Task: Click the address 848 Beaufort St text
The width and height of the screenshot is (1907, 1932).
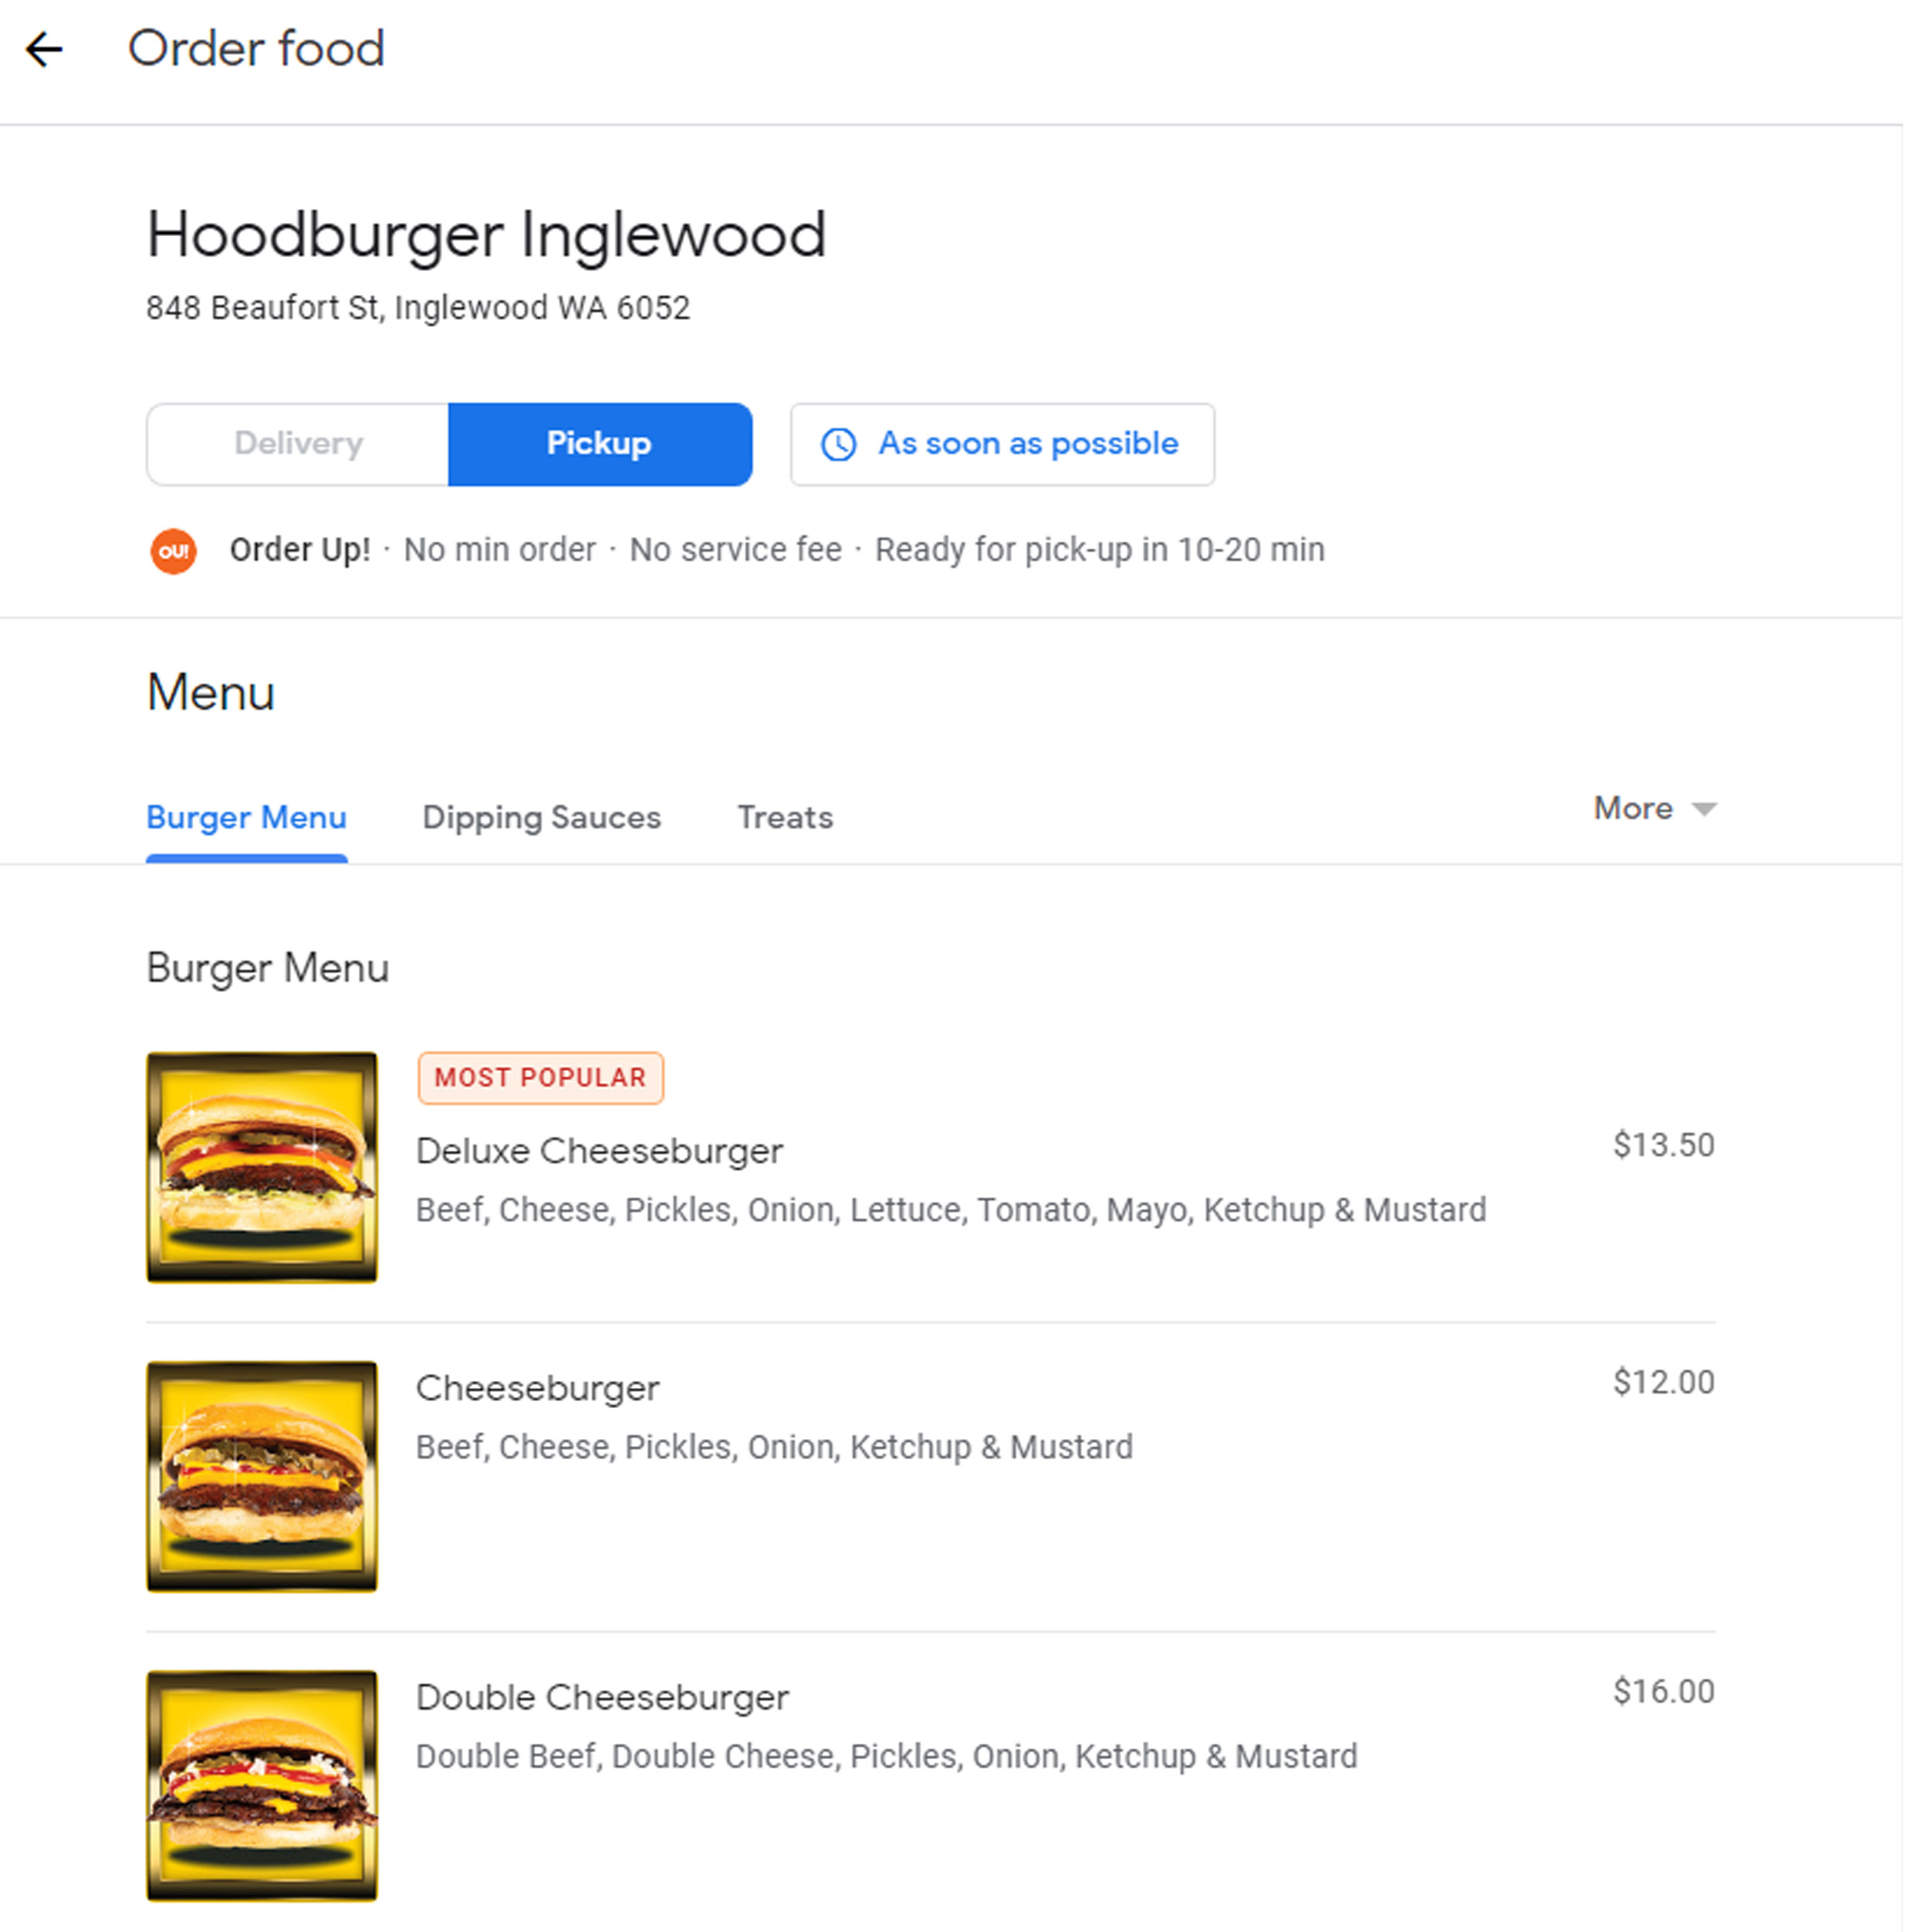Action: (x=418, y=308)
